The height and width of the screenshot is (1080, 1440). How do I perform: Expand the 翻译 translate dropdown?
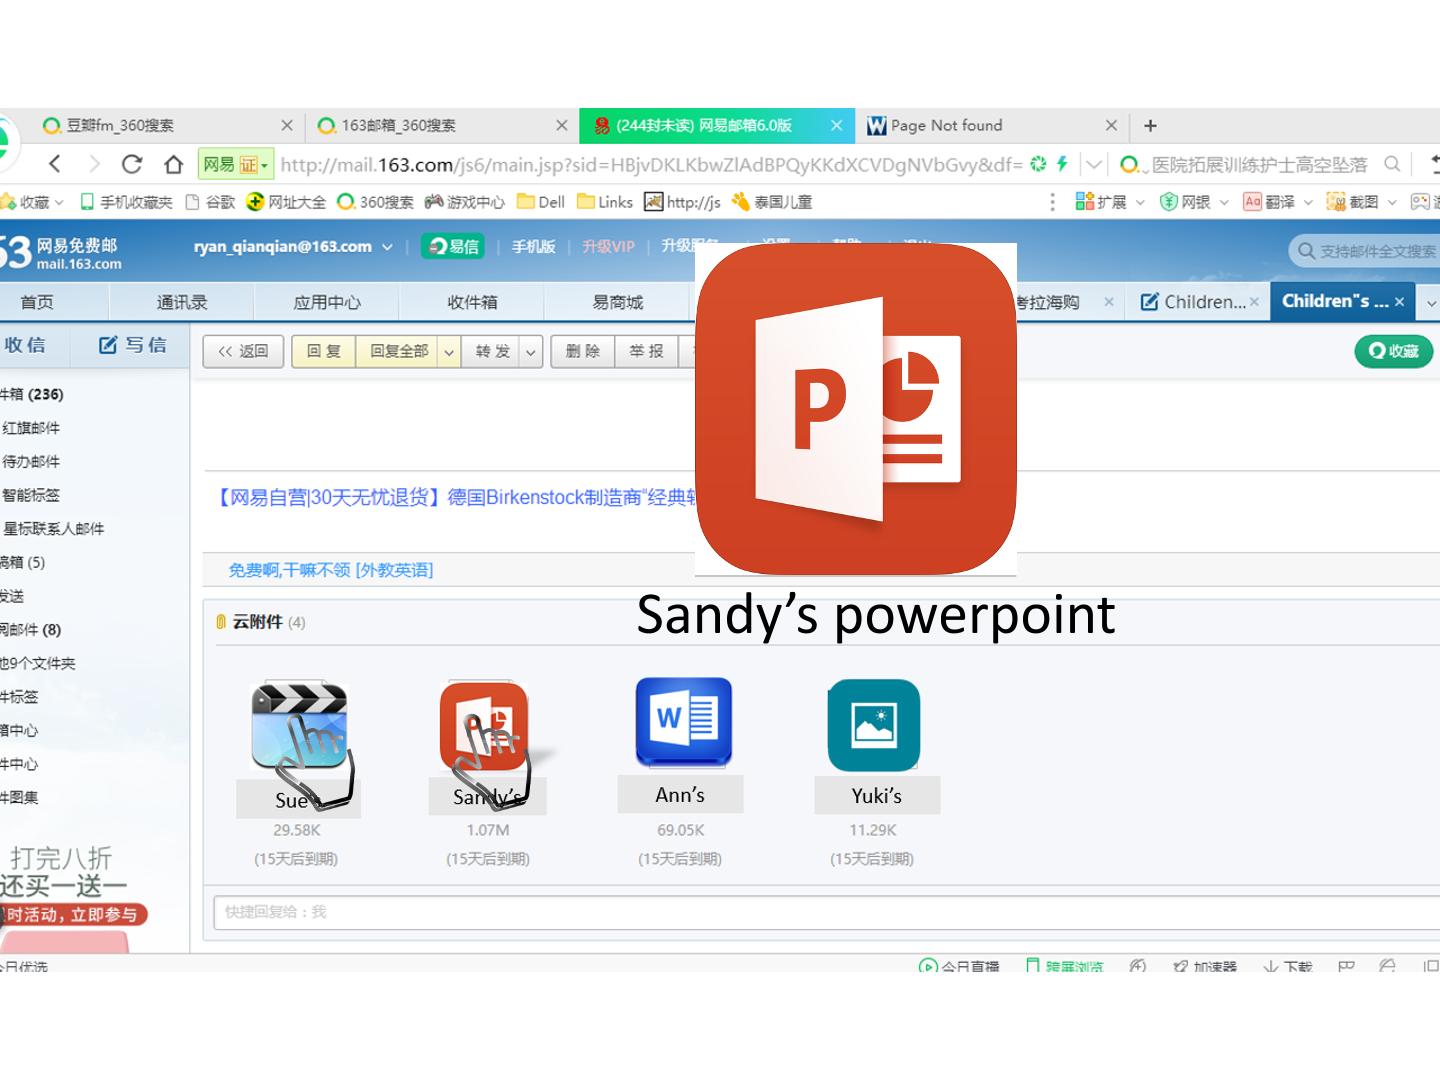point(1307,202)
